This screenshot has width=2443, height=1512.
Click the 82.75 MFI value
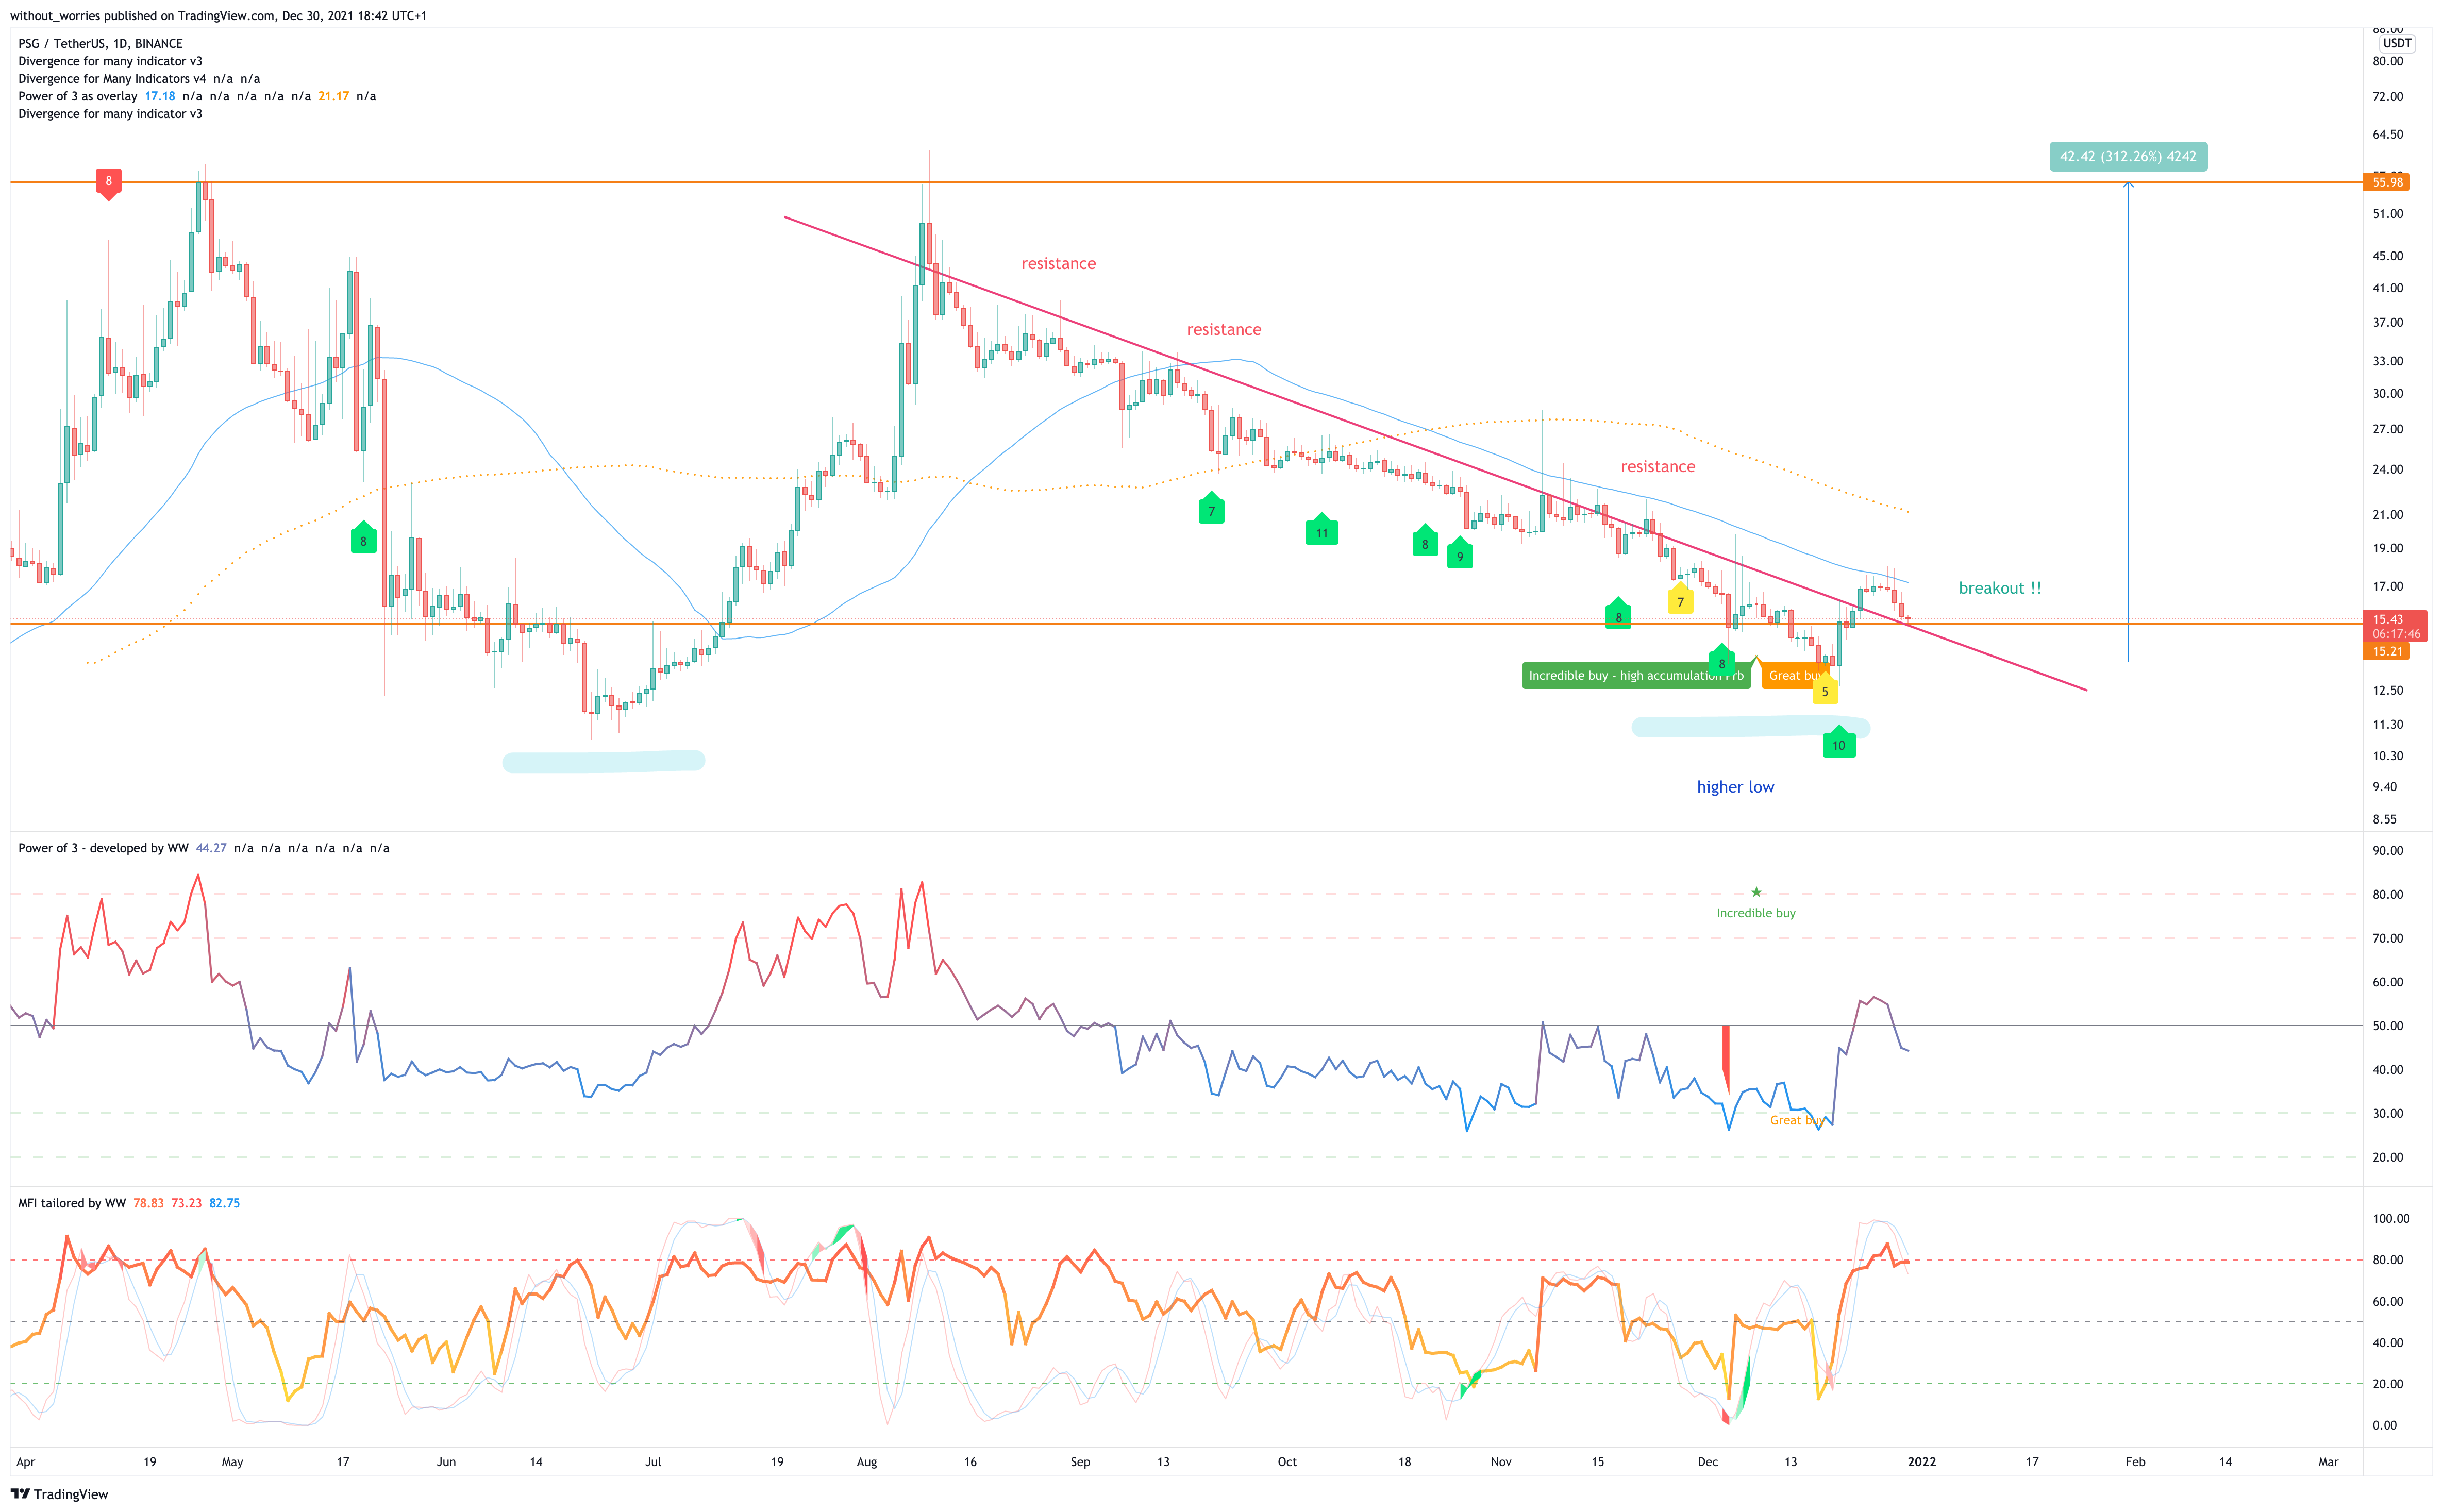[x=224, y=1203]
